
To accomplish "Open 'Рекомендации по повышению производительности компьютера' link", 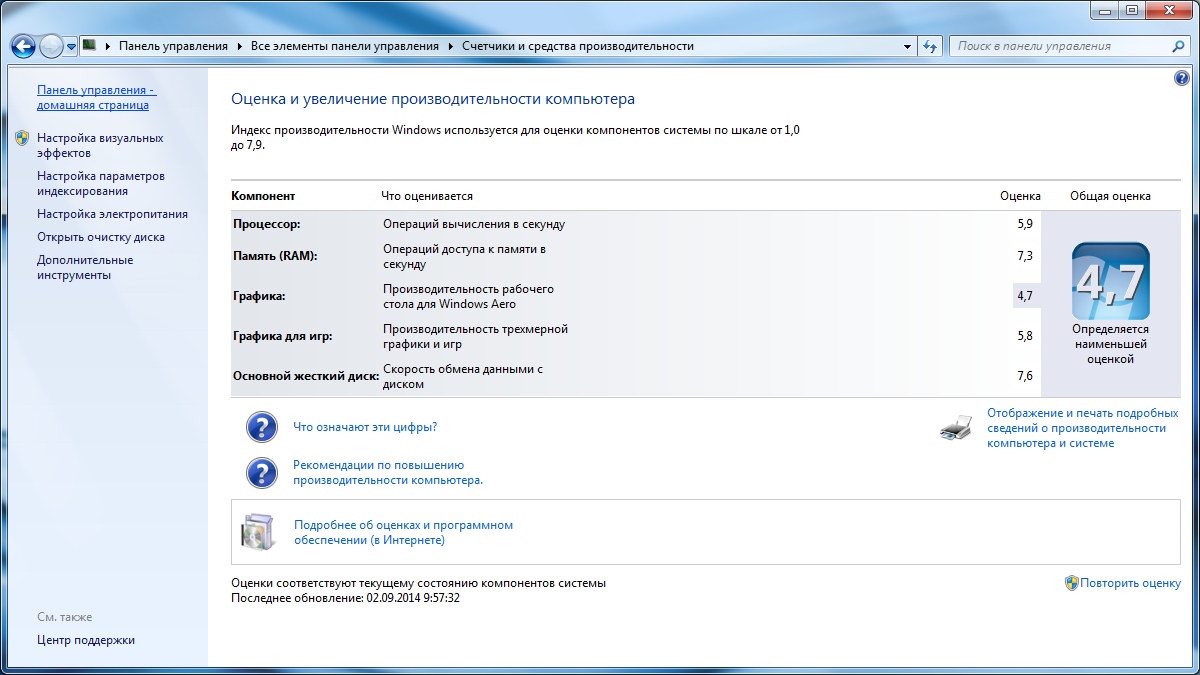I will click(x=388, y=472).
